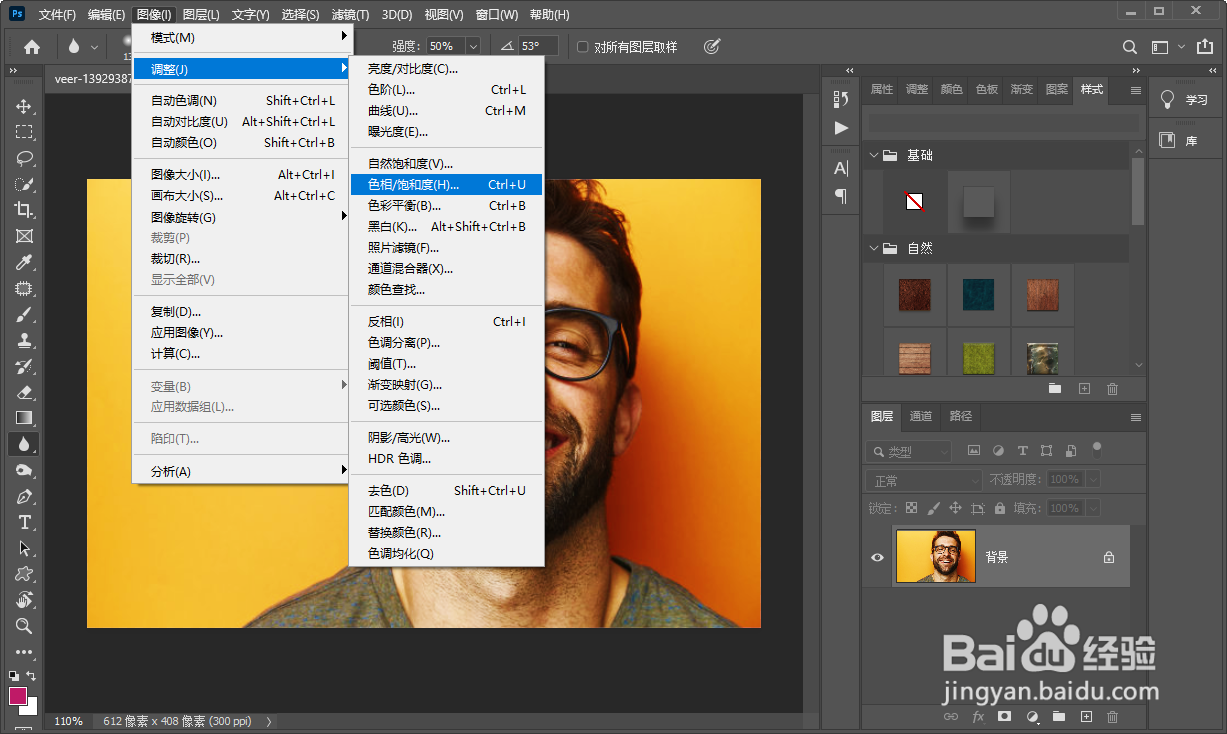Click Add layer style fx icon
The width and height of the screenshot is (1227, 734).
[978, 717]
